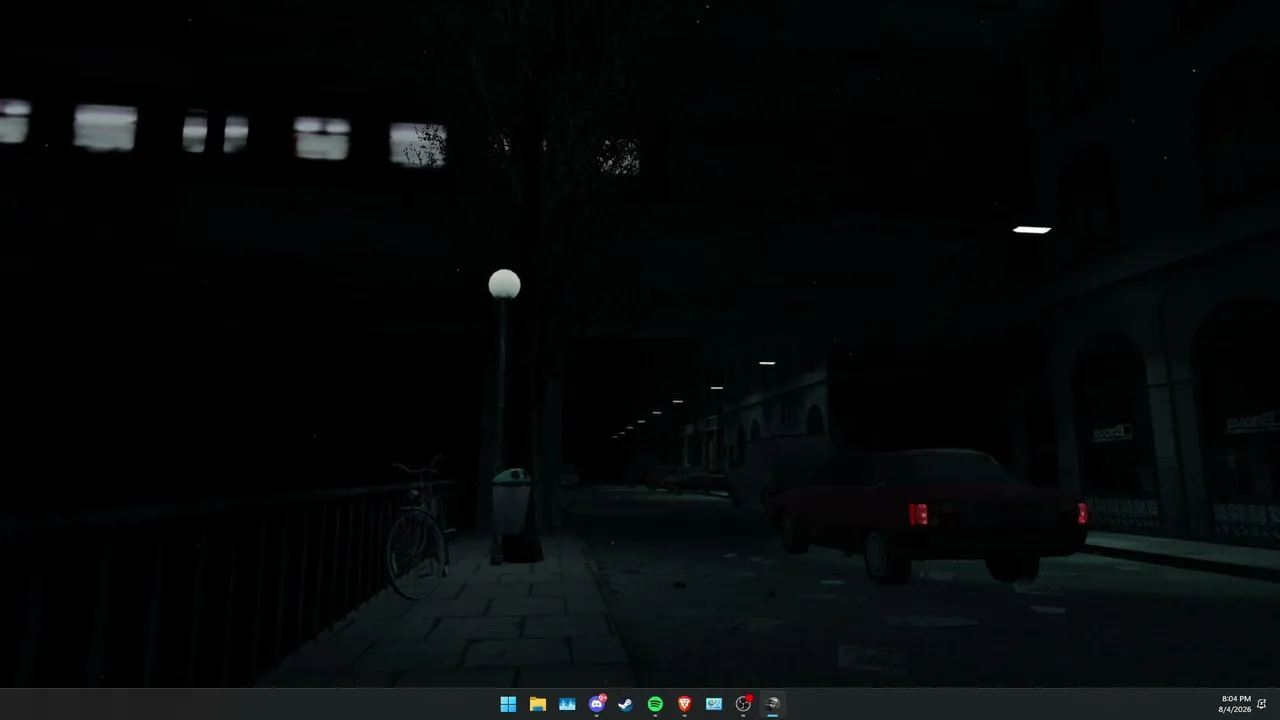Open the blue waveform app on taskbar
The width and height of the screenshot is (1280, 720).
coord(567,704)
